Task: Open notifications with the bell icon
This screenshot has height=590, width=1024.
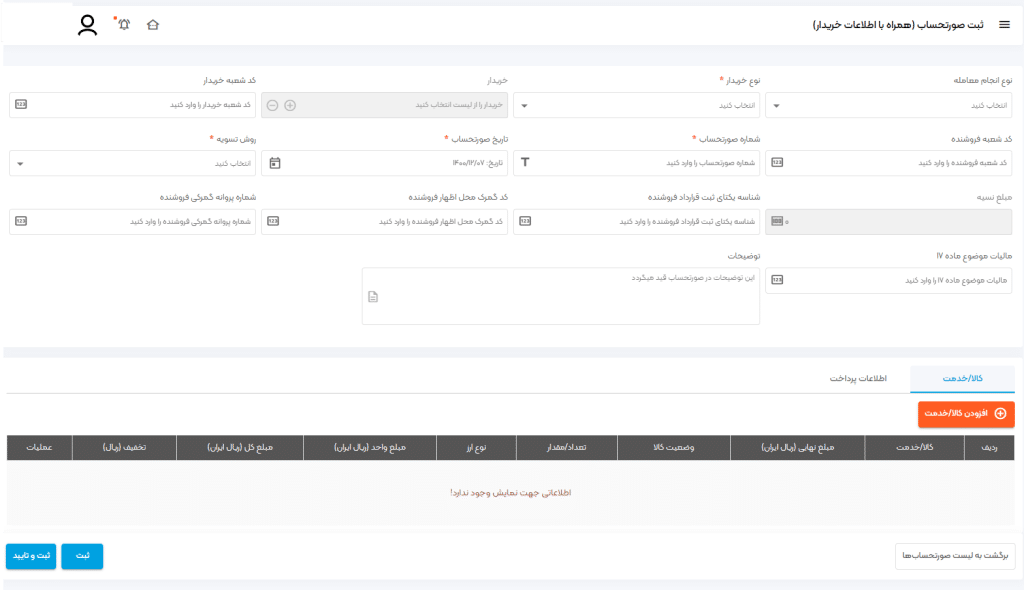Action: (124, 24)
